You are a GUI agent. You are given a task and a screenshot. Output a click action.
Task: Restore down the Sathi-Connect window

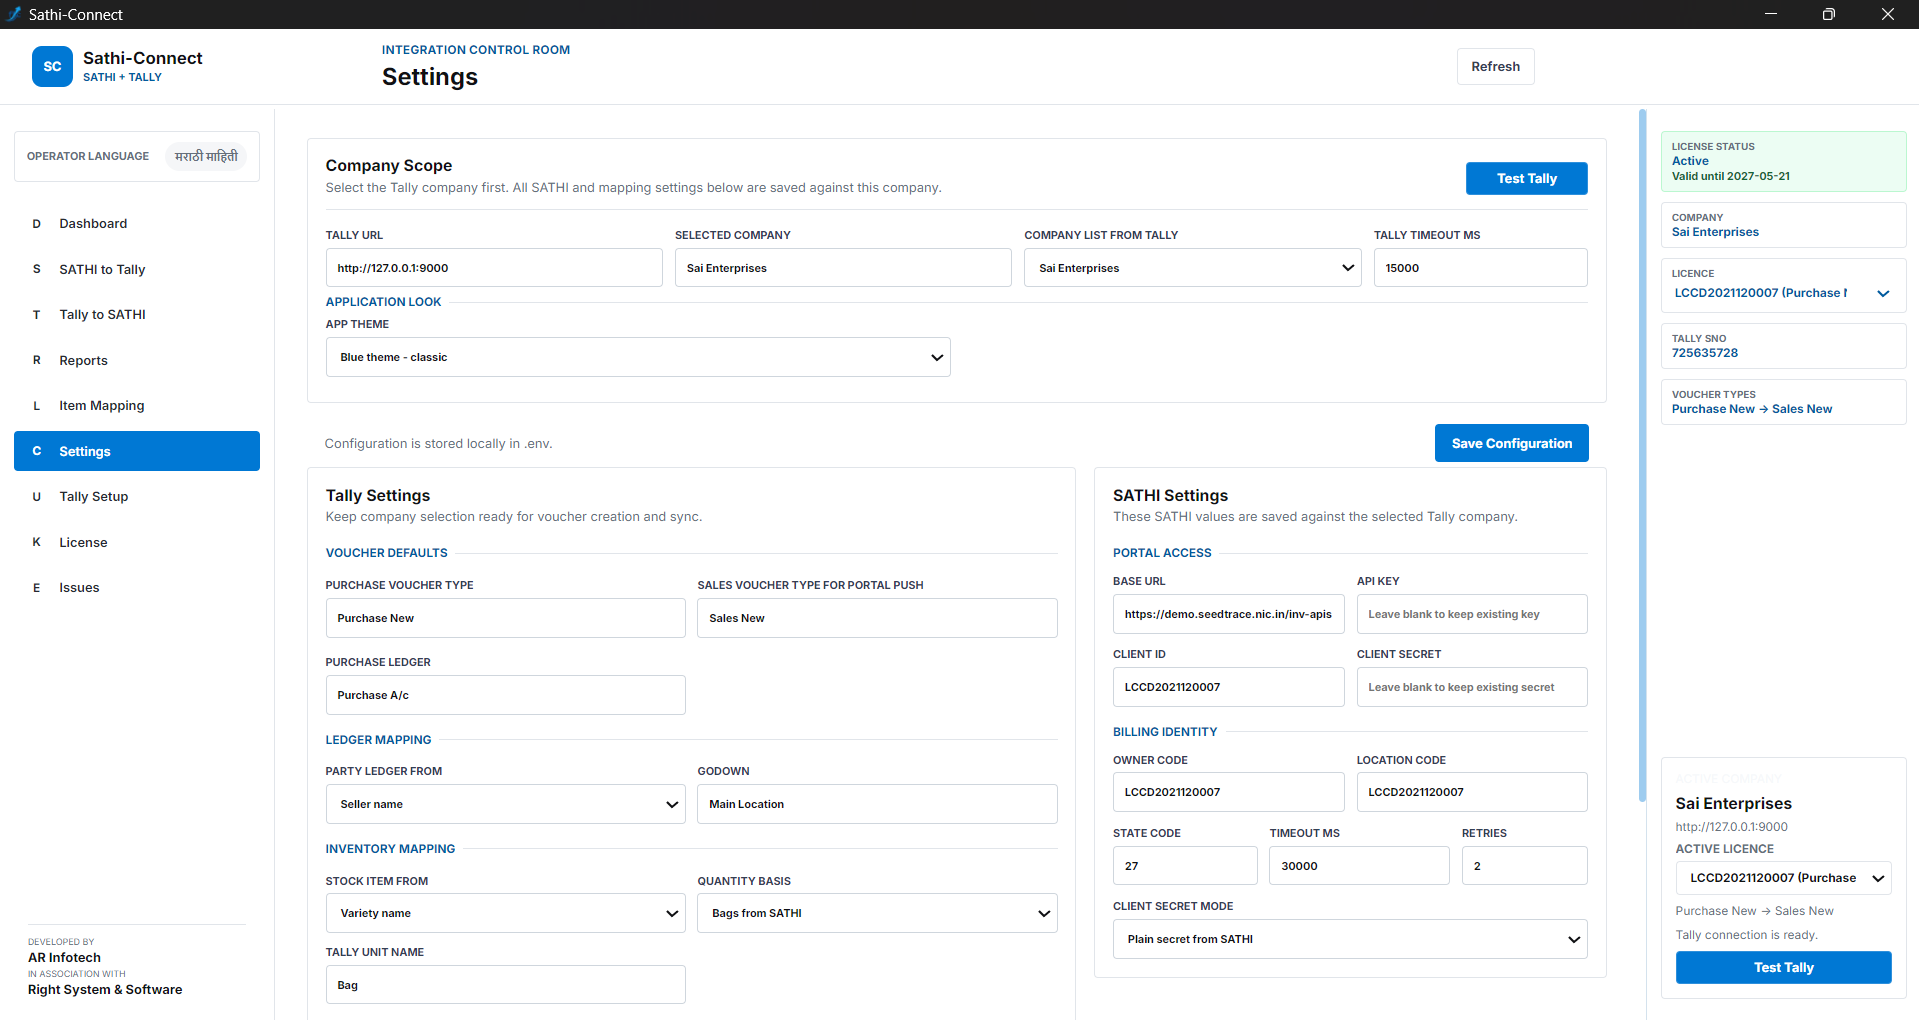[x=1828, y=14]
